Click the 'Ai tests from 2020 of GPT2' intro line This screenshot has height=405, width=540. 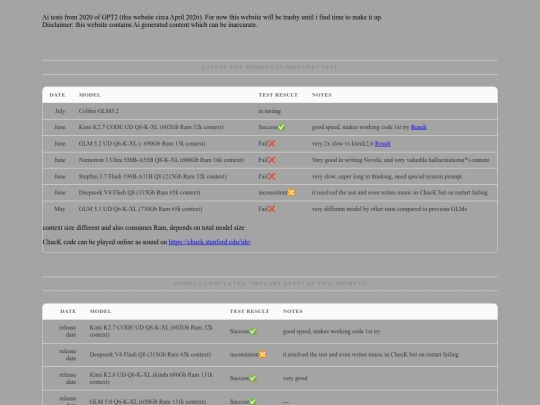212,17
